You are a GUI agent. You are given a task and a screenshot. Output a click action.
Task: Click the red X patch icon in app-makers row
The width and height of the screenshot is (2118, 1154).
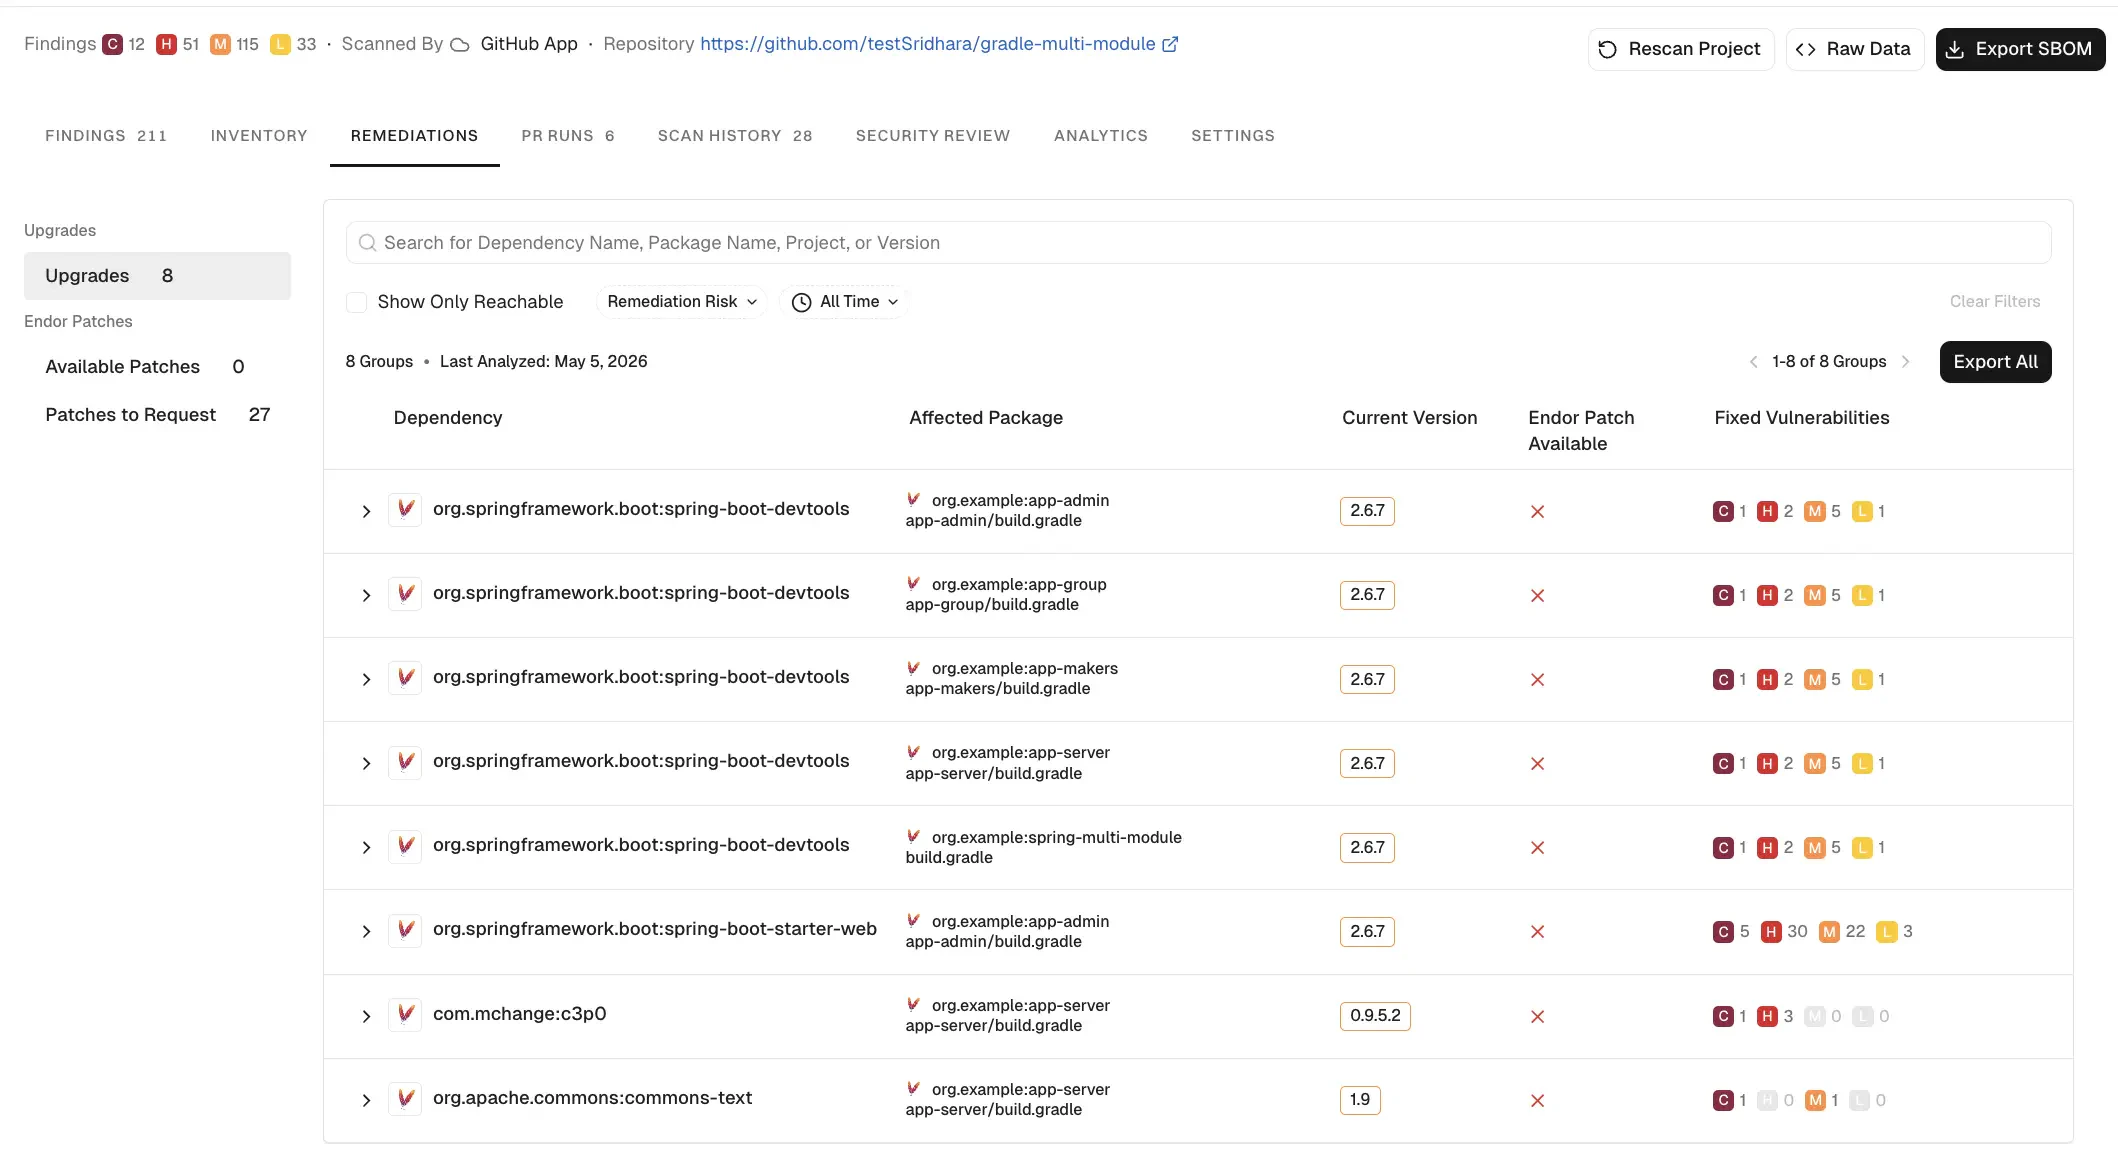[1538, 680]
